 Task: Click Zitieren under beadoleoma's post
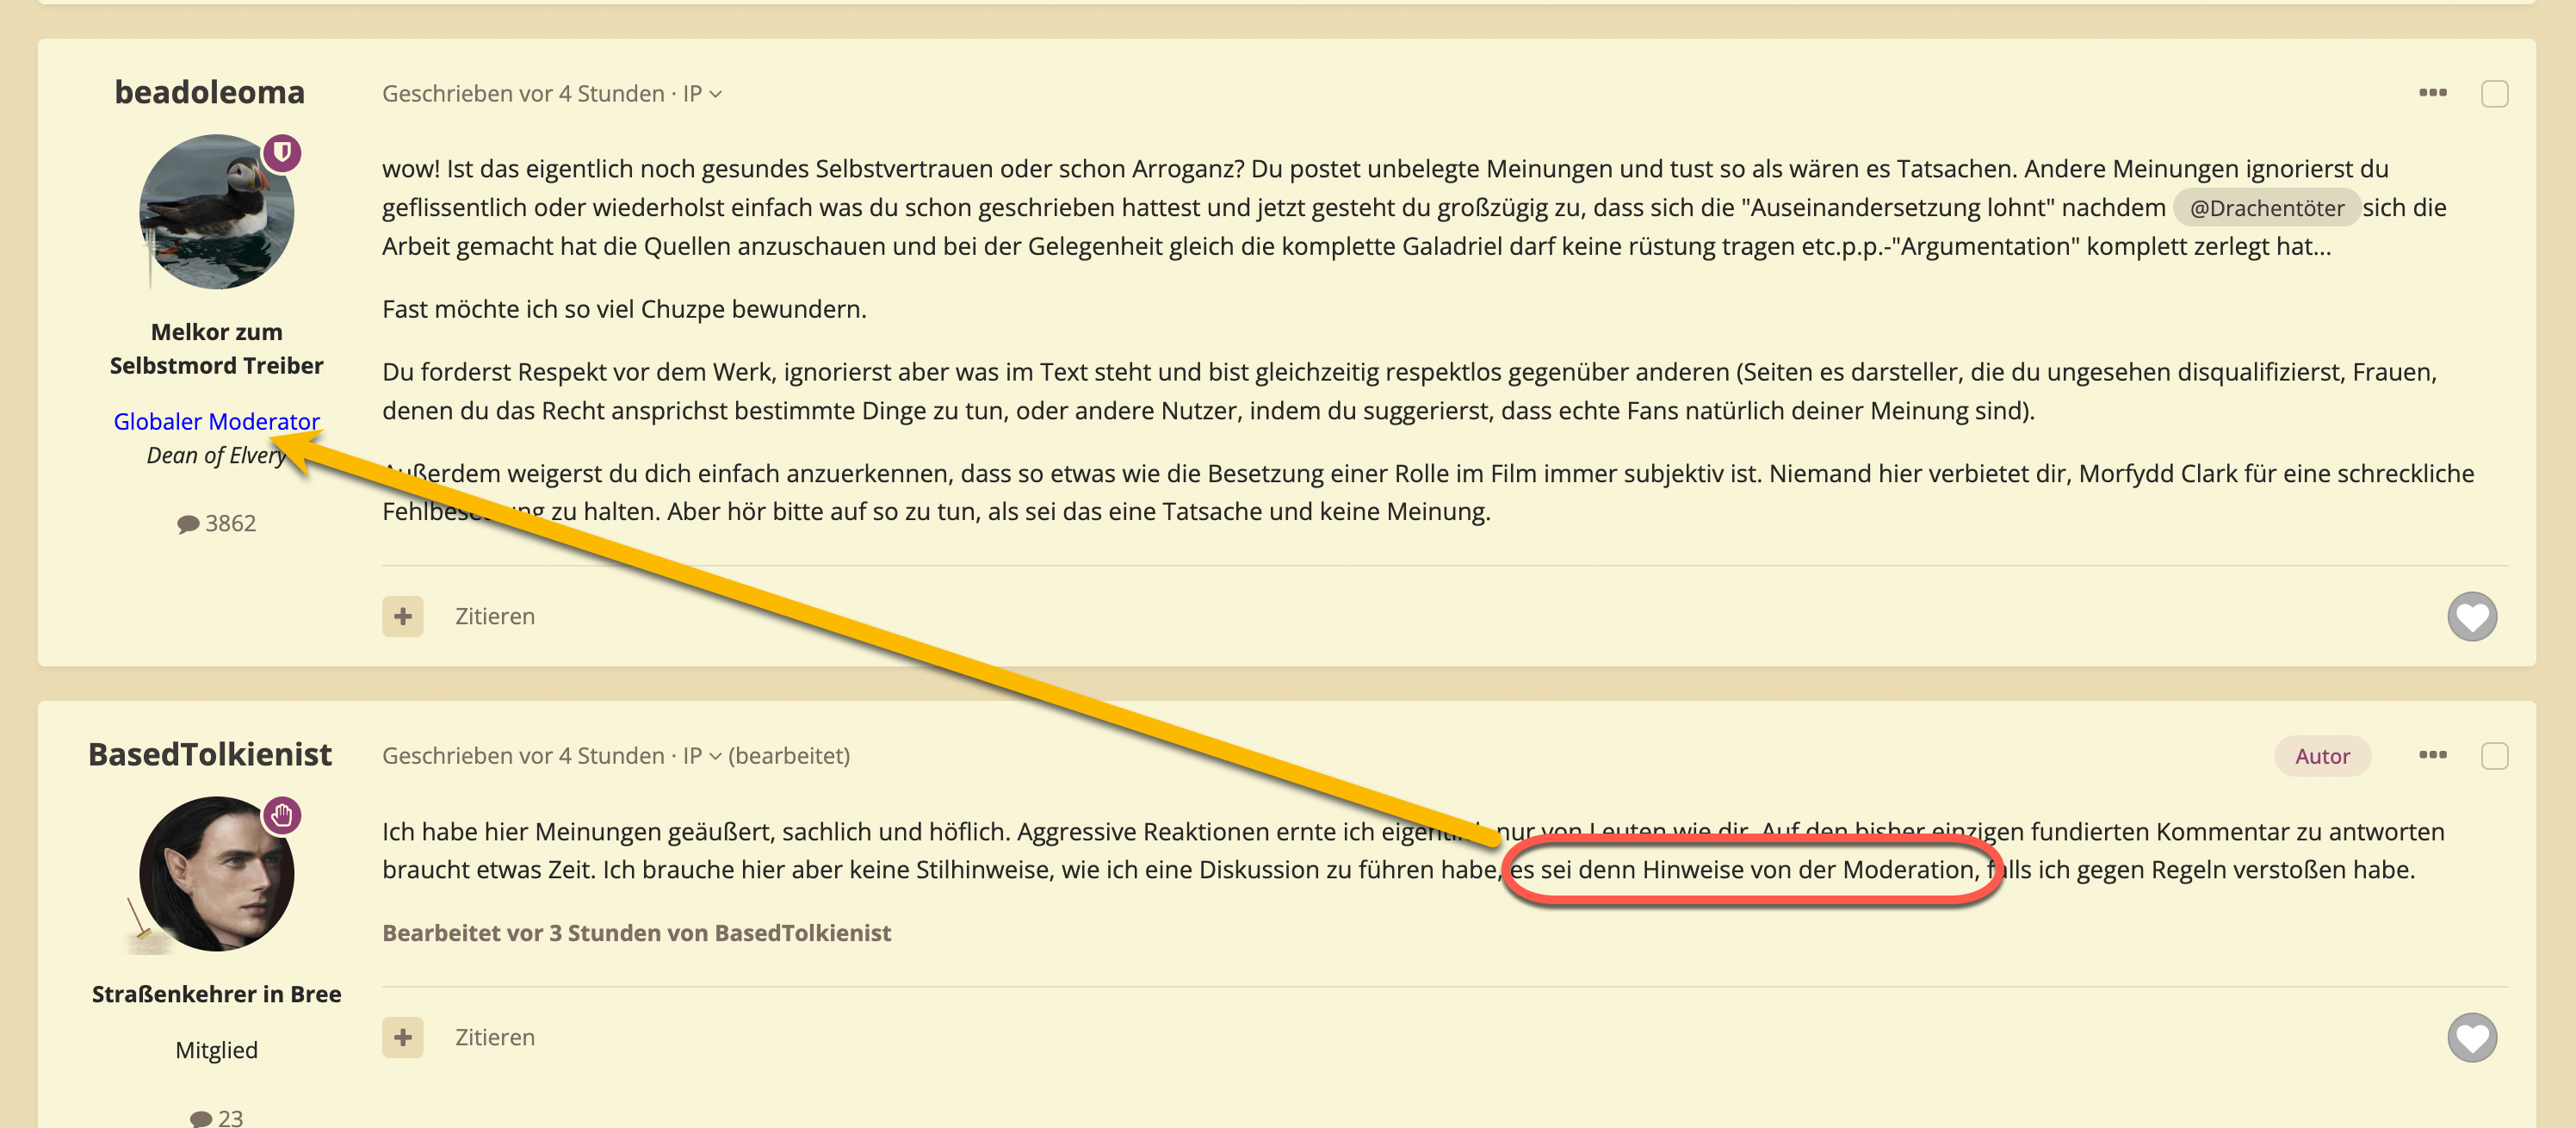point(495,616)
